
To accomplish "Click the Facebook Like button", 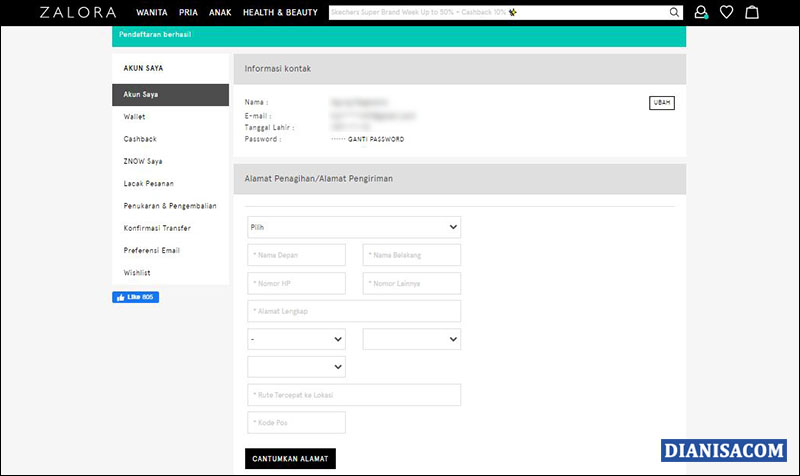I will (x=135, y=297).
